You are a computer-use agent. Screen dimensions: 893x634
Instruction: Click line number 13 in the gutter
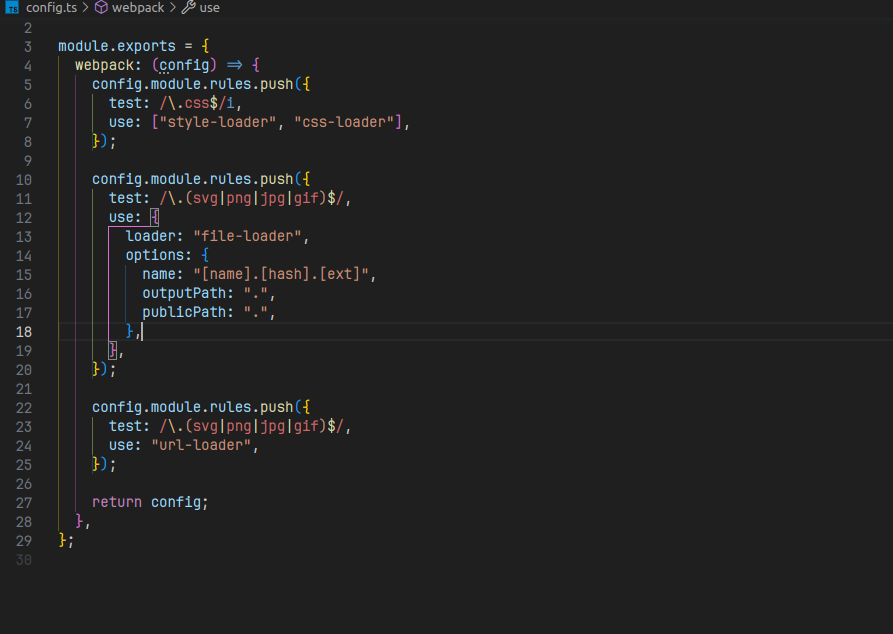[x=24, y=236]
